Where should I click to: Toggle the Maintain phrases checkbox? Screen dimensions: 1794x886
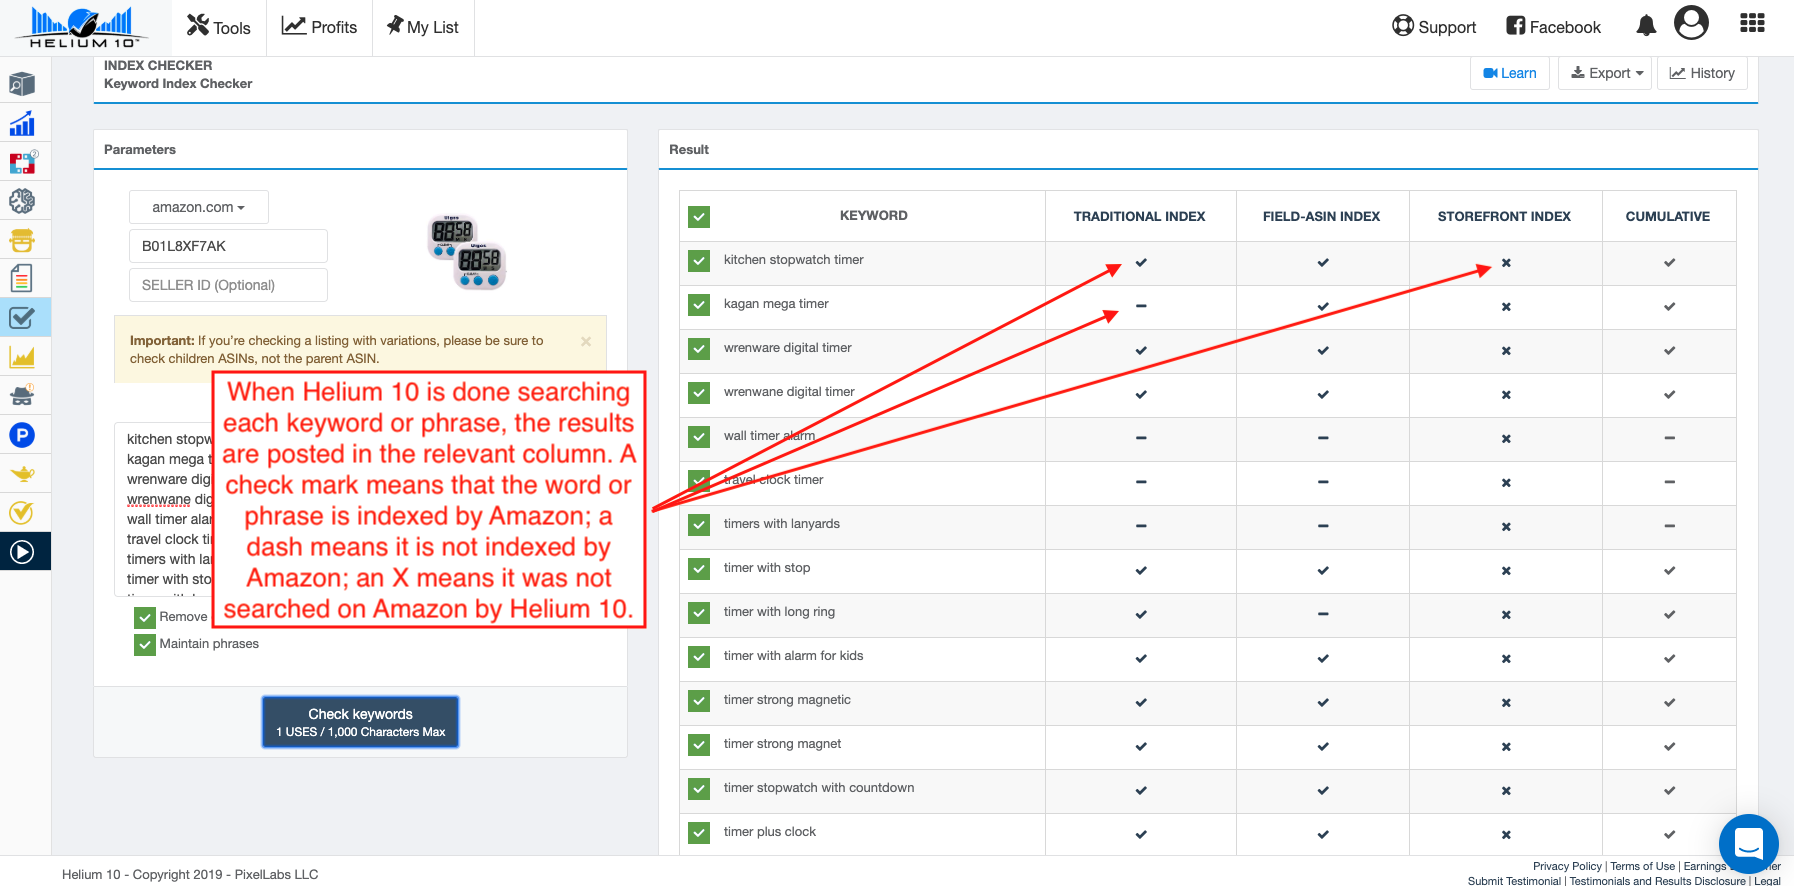coord(145,644)
